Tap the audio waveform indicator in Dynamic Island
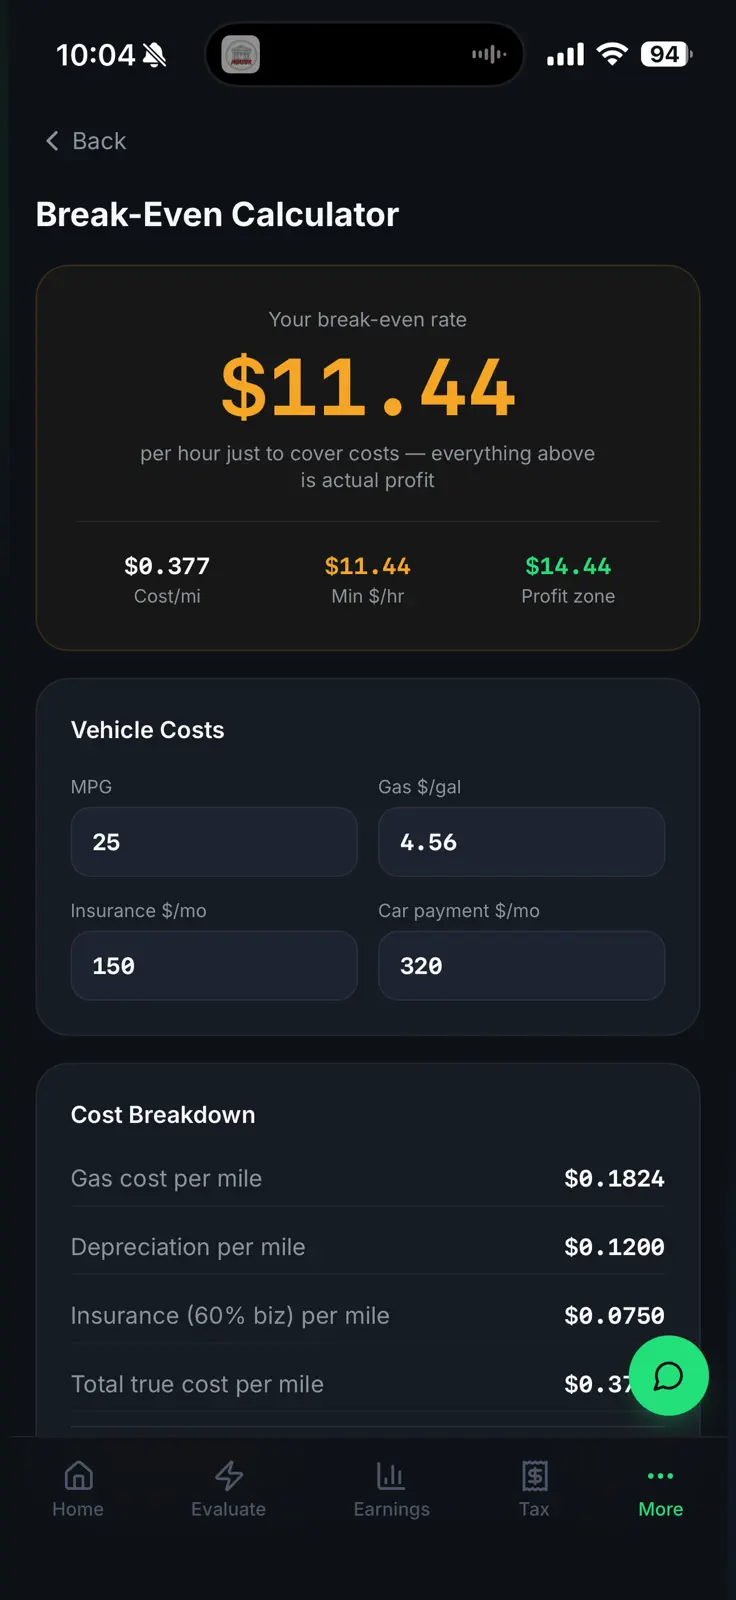The image size is (736, 1600). pos(489,54)
